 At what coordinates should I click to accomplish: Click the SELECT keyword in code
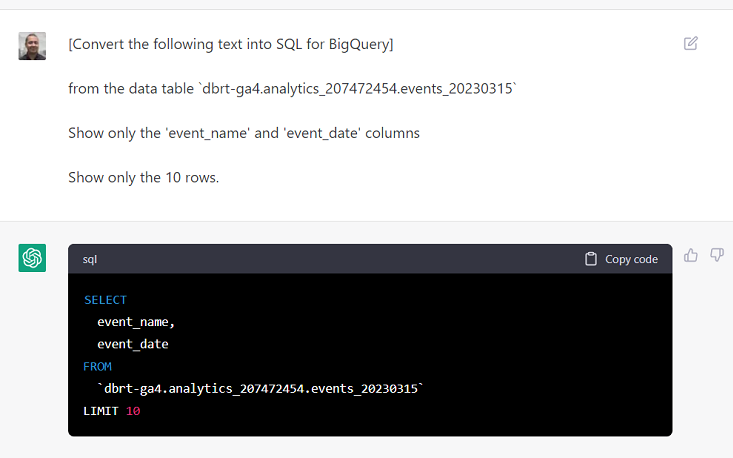tap(105, 300)
